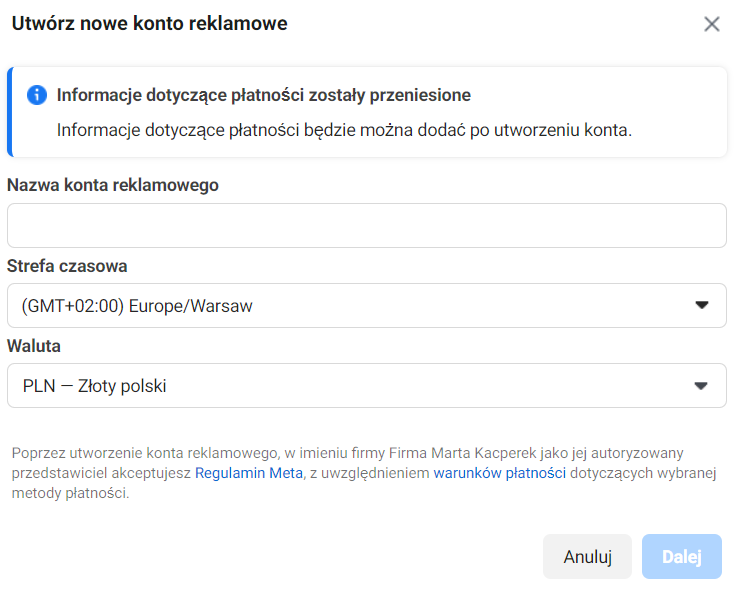Click the Strefa czasowa label

click(x=67, y=266)
